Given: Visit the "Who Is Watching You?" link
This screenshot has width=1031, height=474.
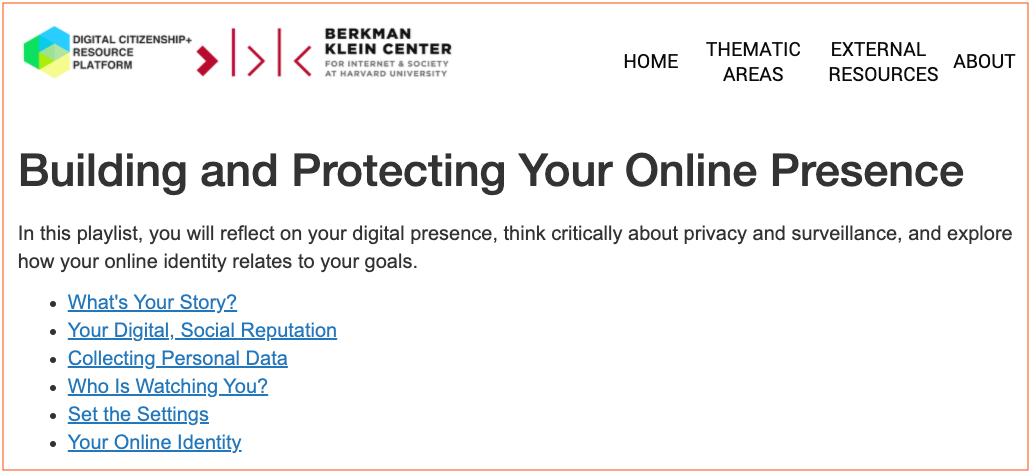Looking at the screenshot, I should 168,386.
